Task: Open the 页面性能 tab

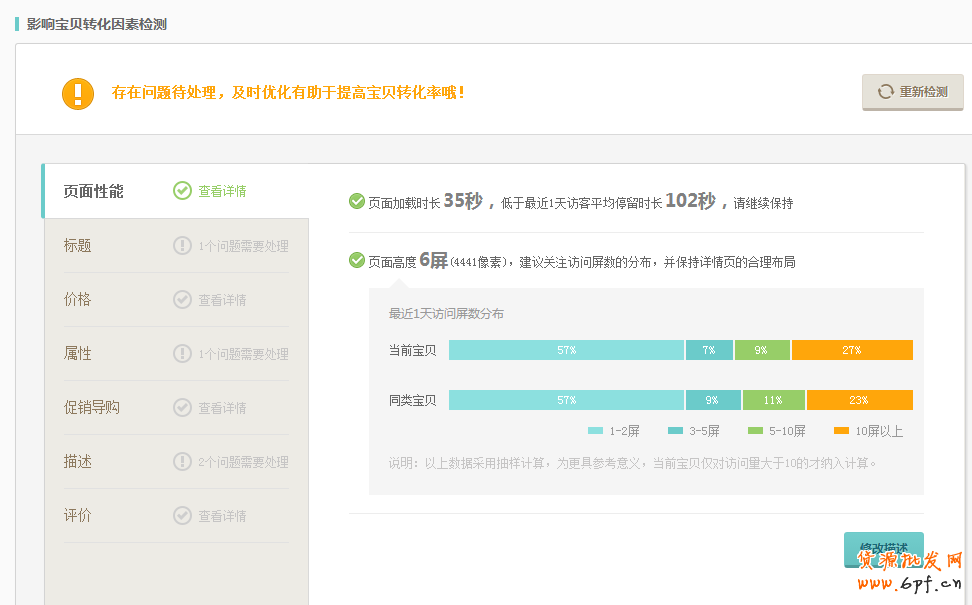Action: coord(94,191)
